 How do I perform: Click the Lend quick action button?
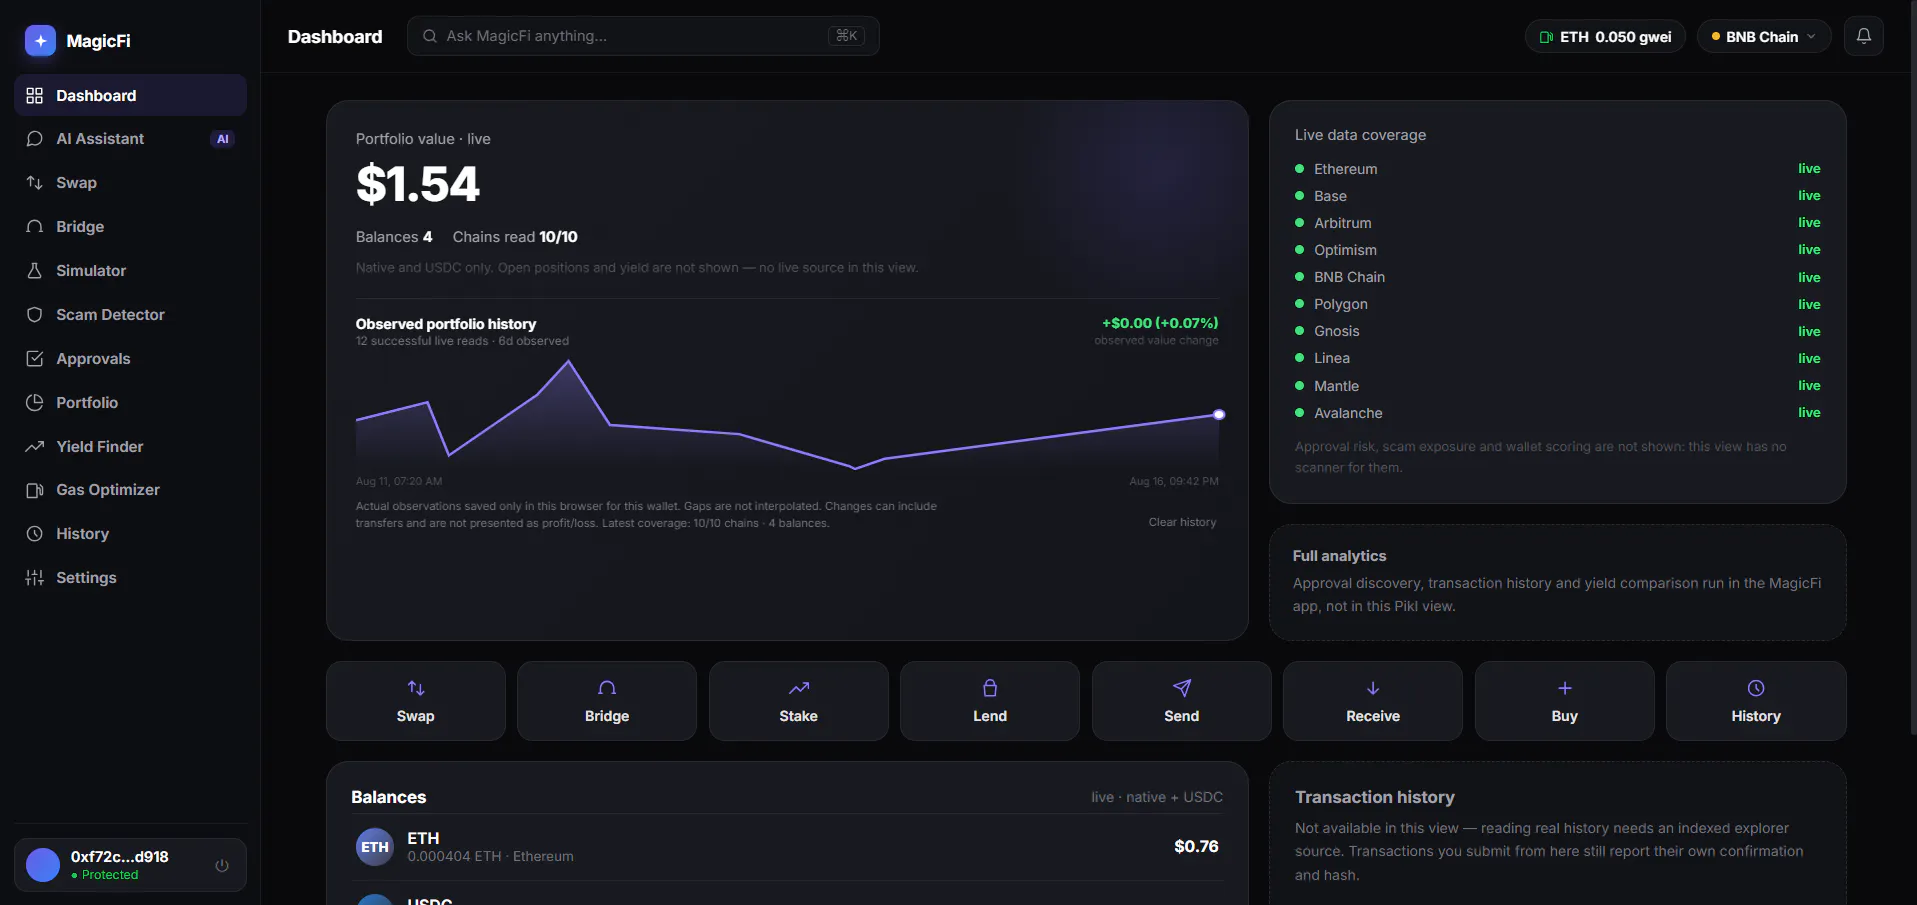pos(990,701)
